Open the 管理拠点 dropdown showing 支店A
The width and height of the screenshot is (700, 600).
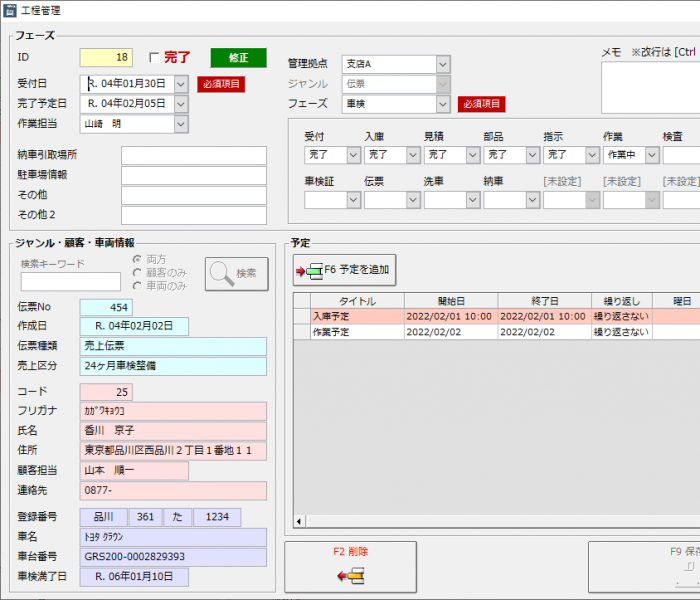pyautogui.click(x=442, y=64)
